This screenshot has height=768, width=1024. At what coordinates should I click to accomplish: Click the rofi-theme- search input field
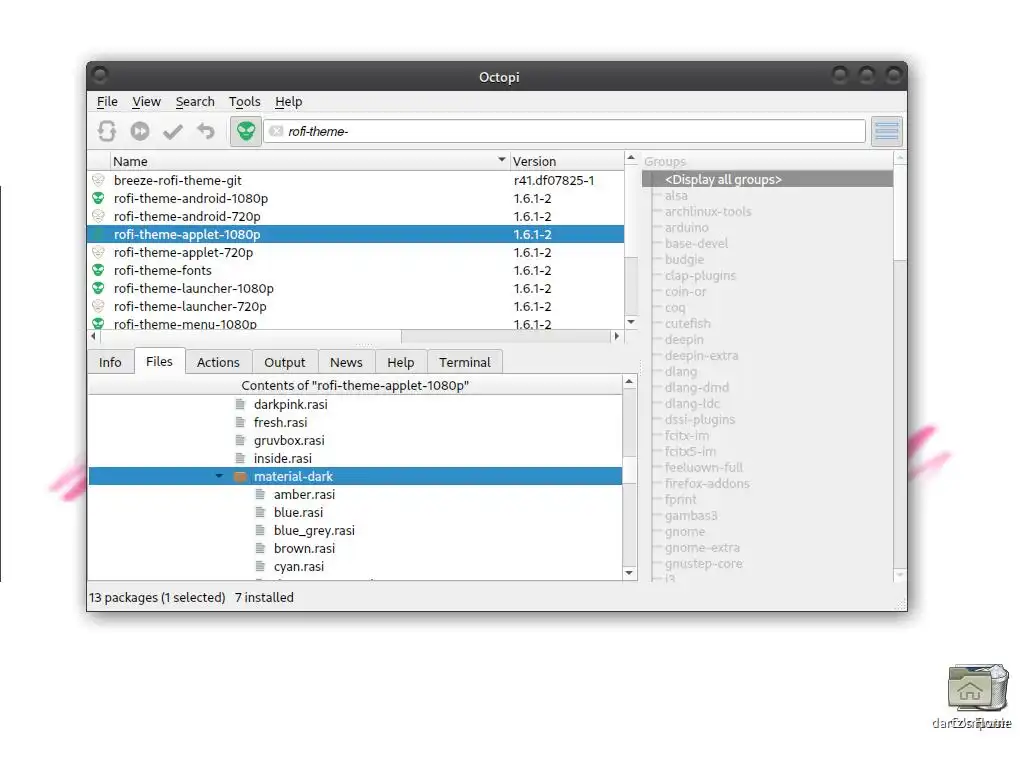coord(565,131)
